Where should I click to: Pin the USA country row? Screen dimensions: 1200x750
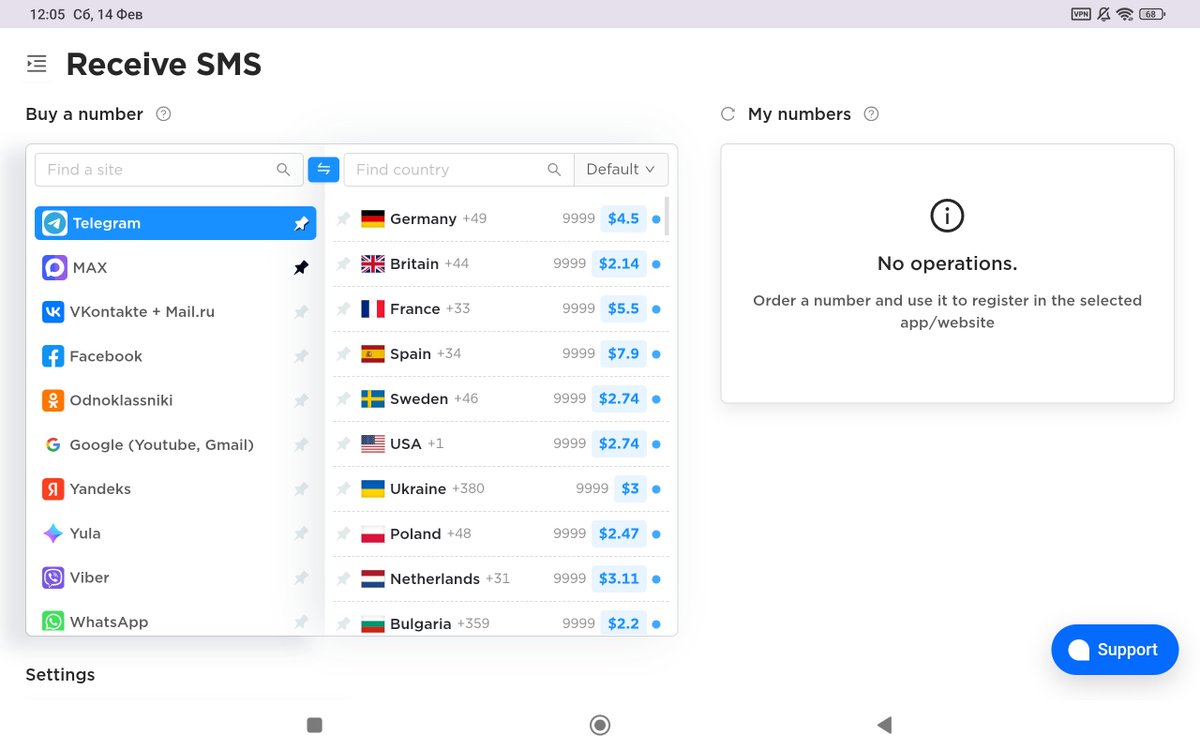point(343,444)
